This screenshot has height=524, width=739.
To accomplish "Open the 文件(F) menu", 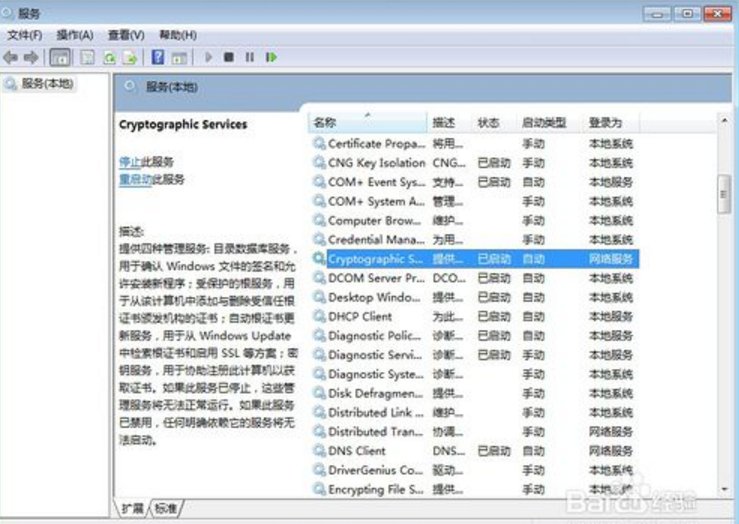I will [x=25, y=35].
